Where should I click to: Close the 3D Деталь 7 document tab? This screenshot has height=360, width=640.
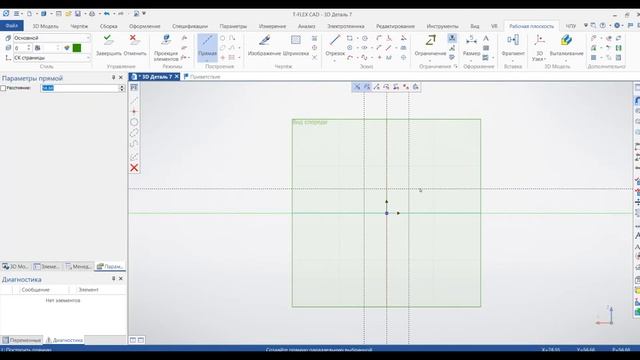coord(177,76)
